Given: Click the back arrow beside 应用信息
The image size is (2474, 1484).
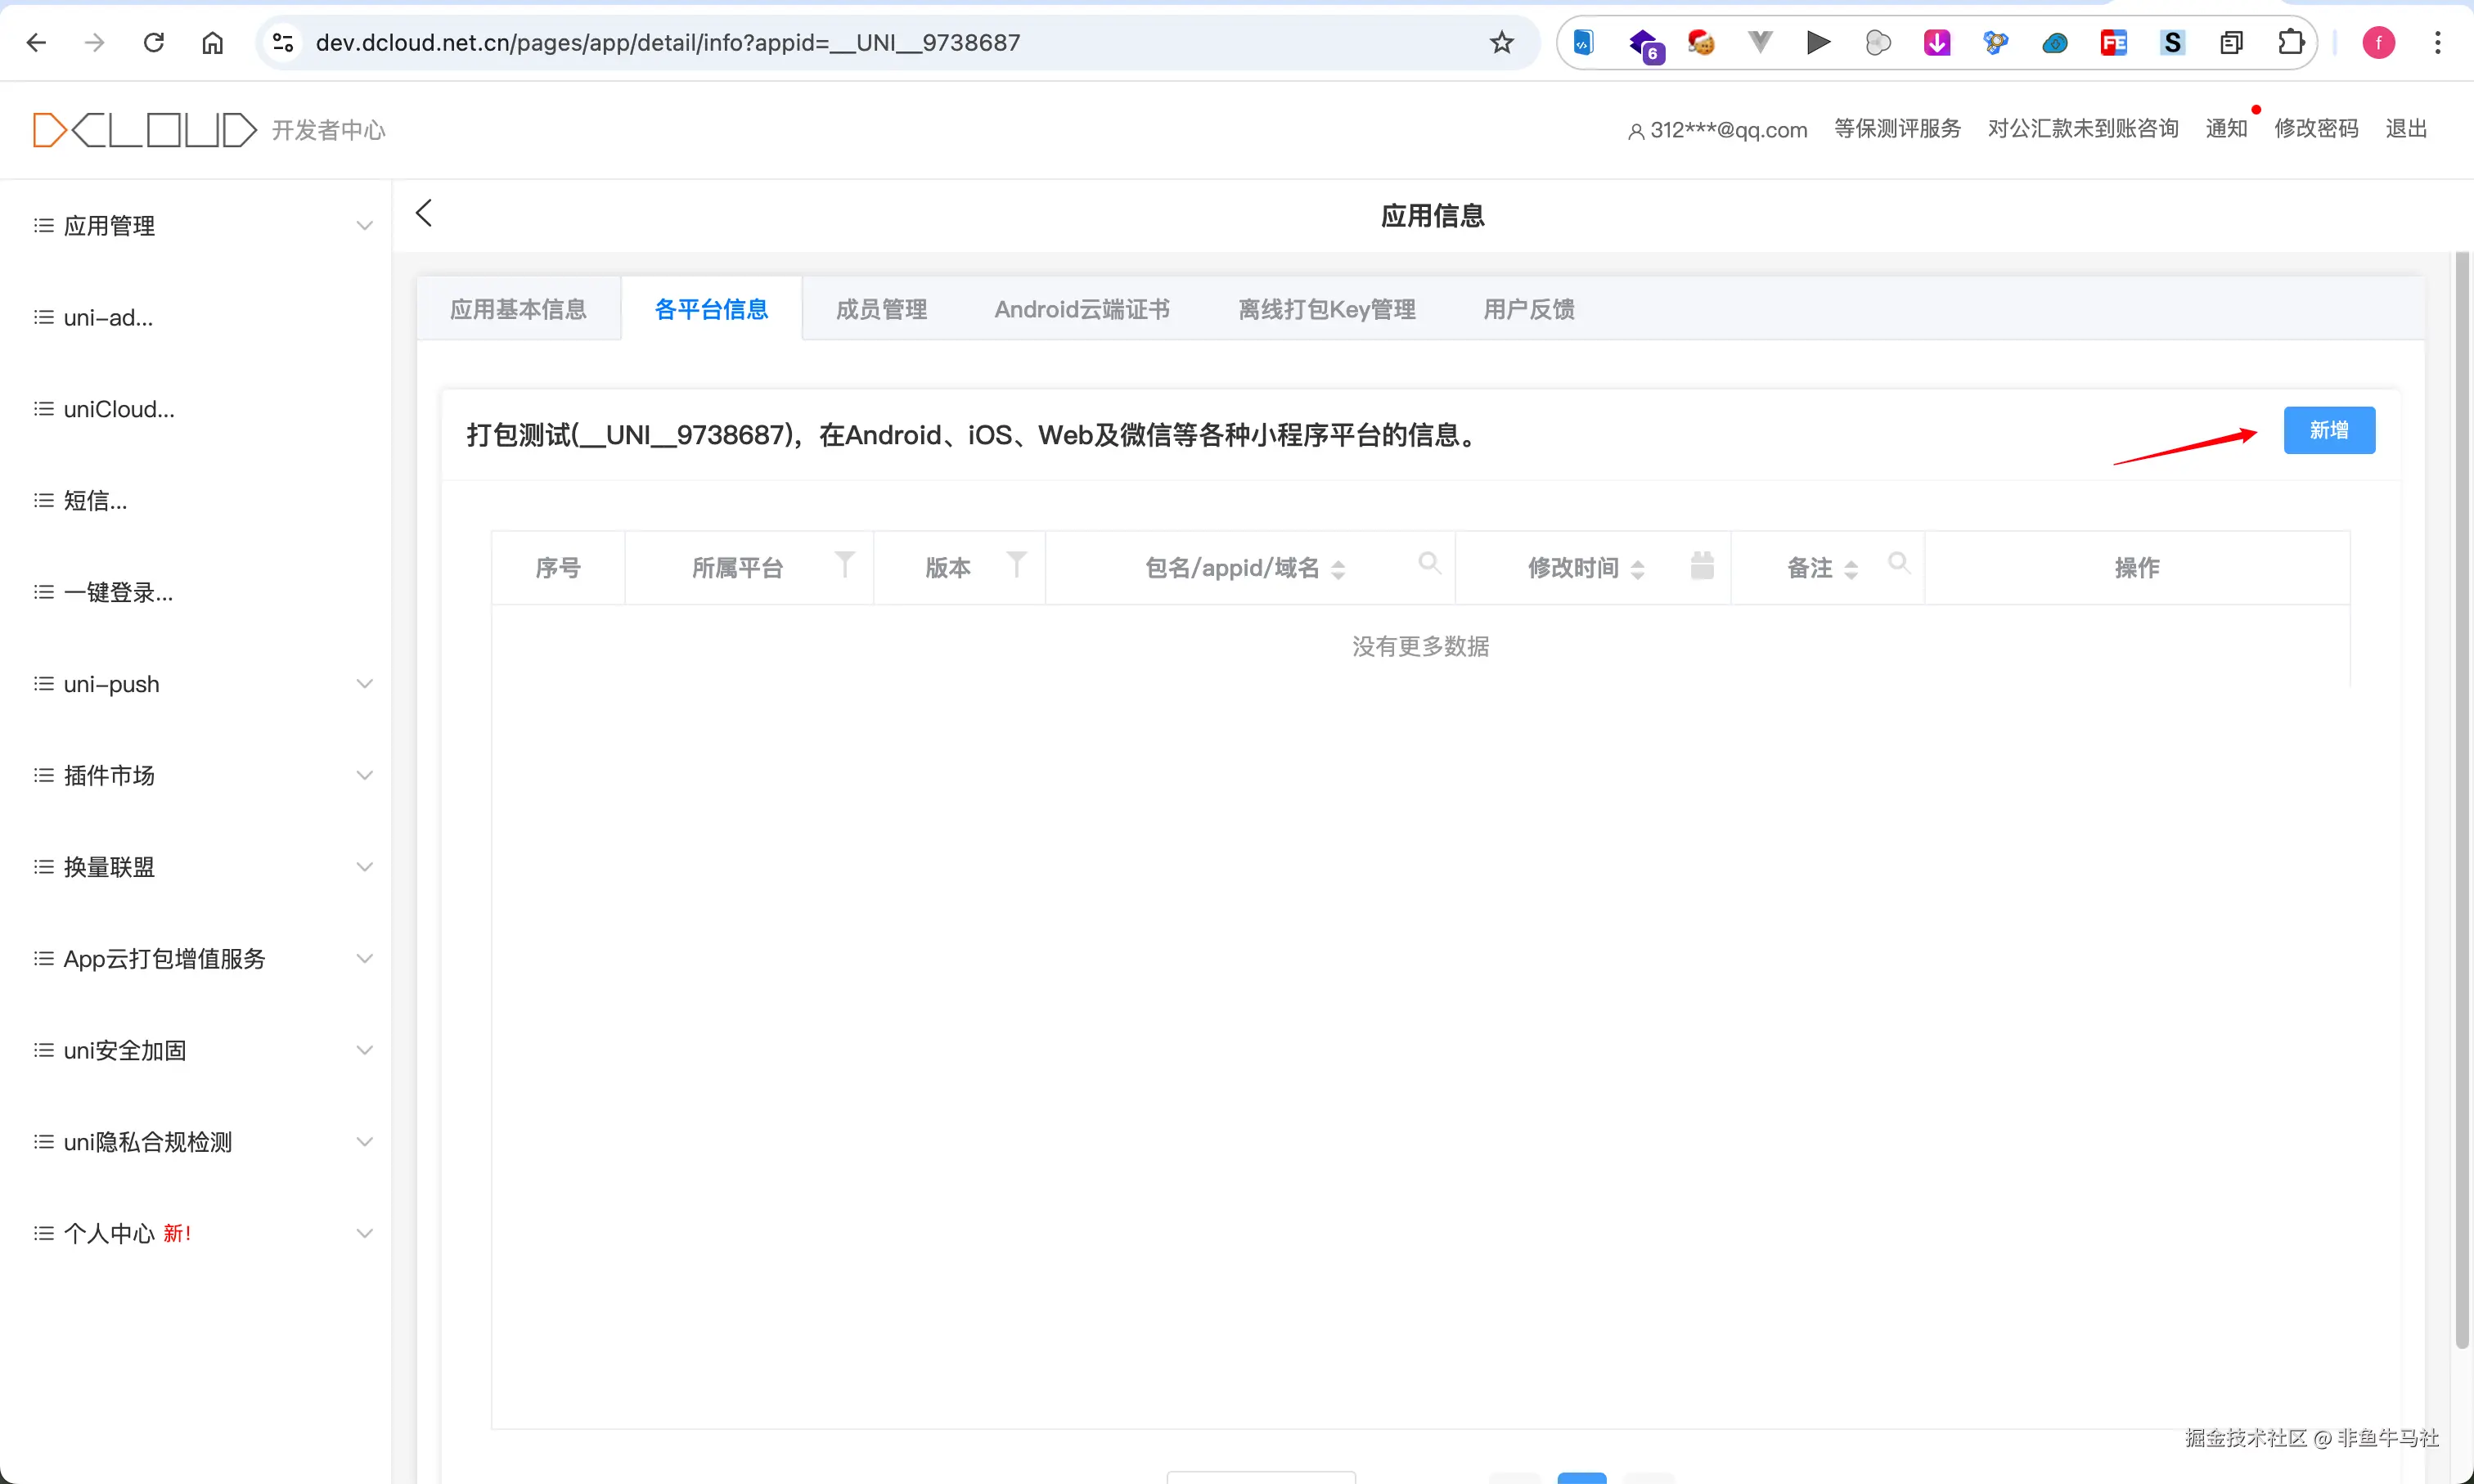Looking at the screenshot, I should 424,213.
